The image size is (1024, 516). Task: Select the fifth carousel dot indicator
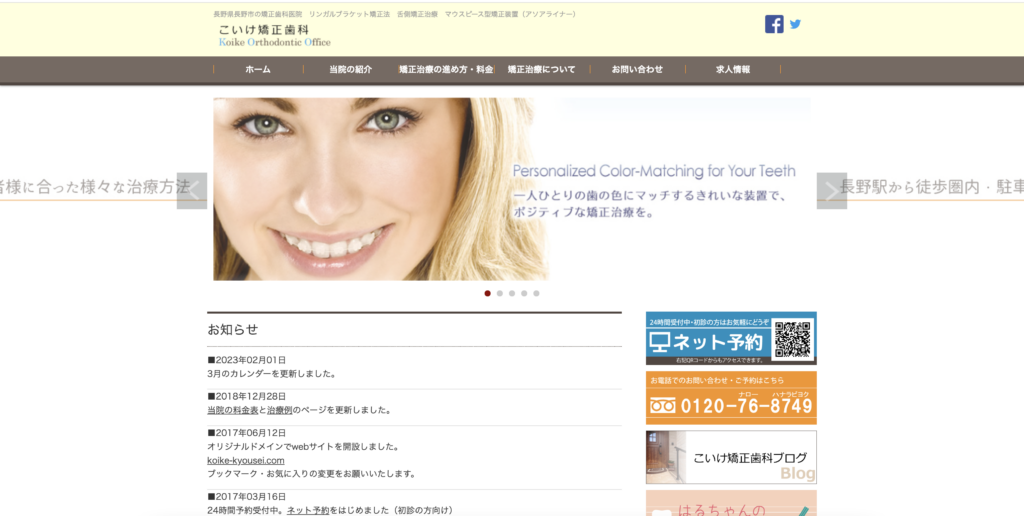[x=536, y=293]
